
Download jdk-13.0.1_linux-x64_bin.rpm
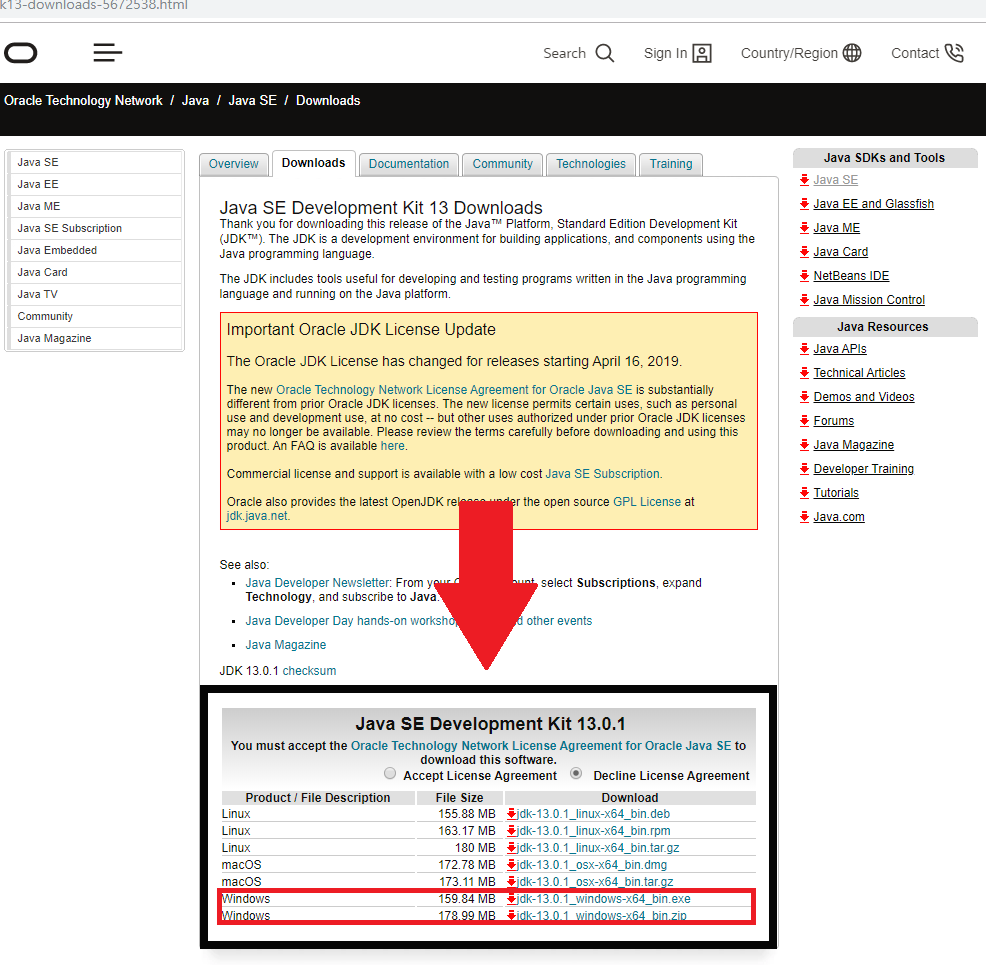594,831
